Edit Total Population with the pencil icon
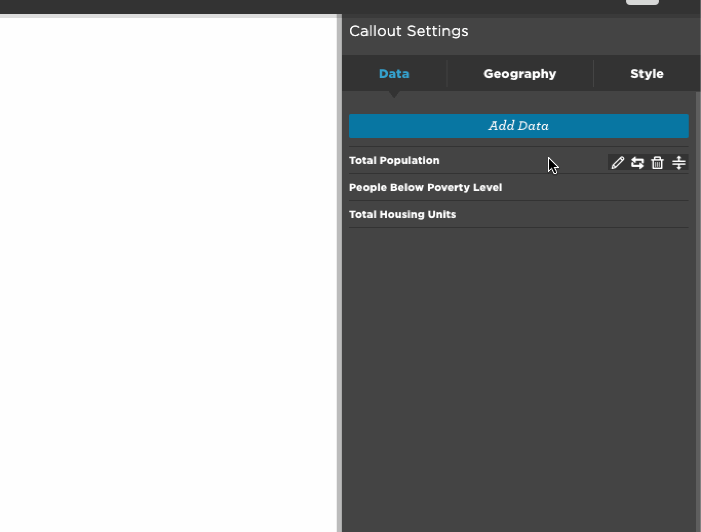 [x=617, y=163]
